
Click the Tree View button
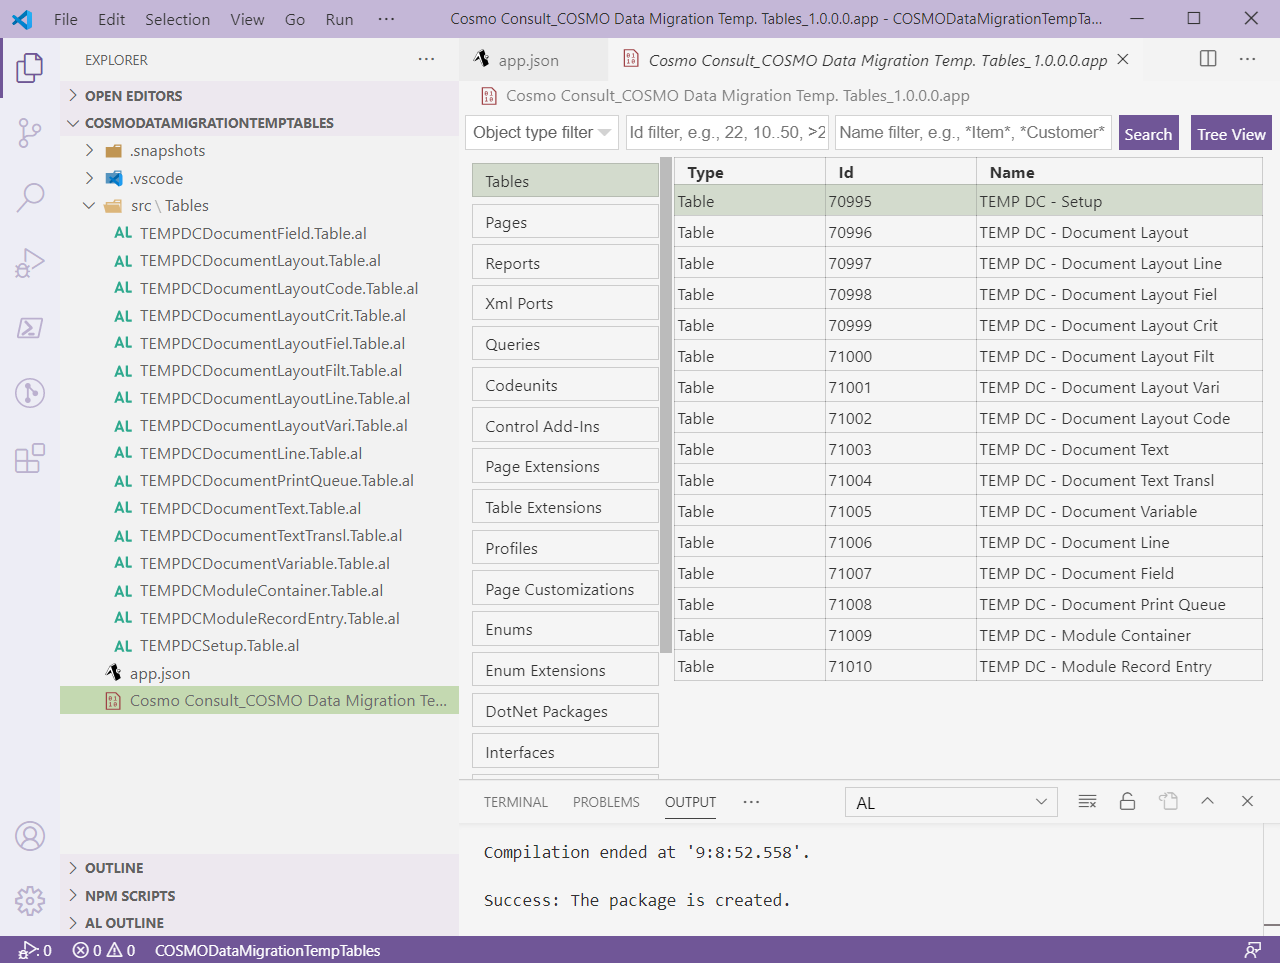point(1231,134)
